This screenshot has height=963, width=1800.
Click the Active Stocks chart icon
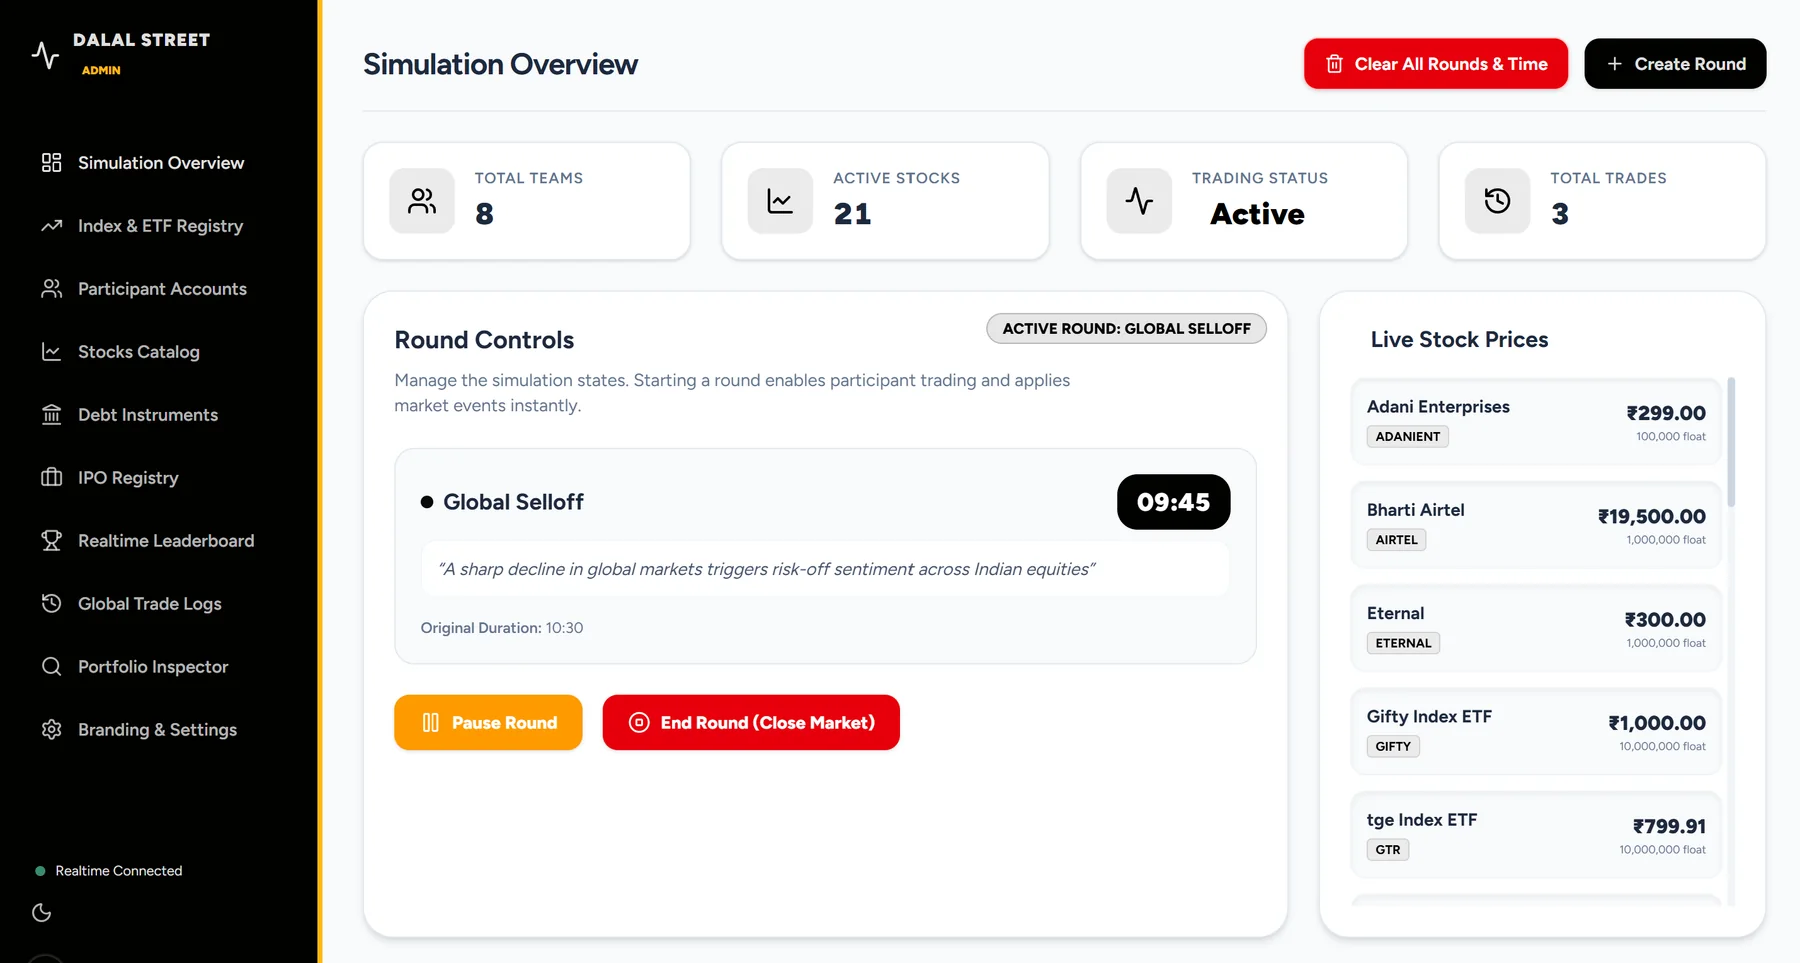(x=780, y=201)
